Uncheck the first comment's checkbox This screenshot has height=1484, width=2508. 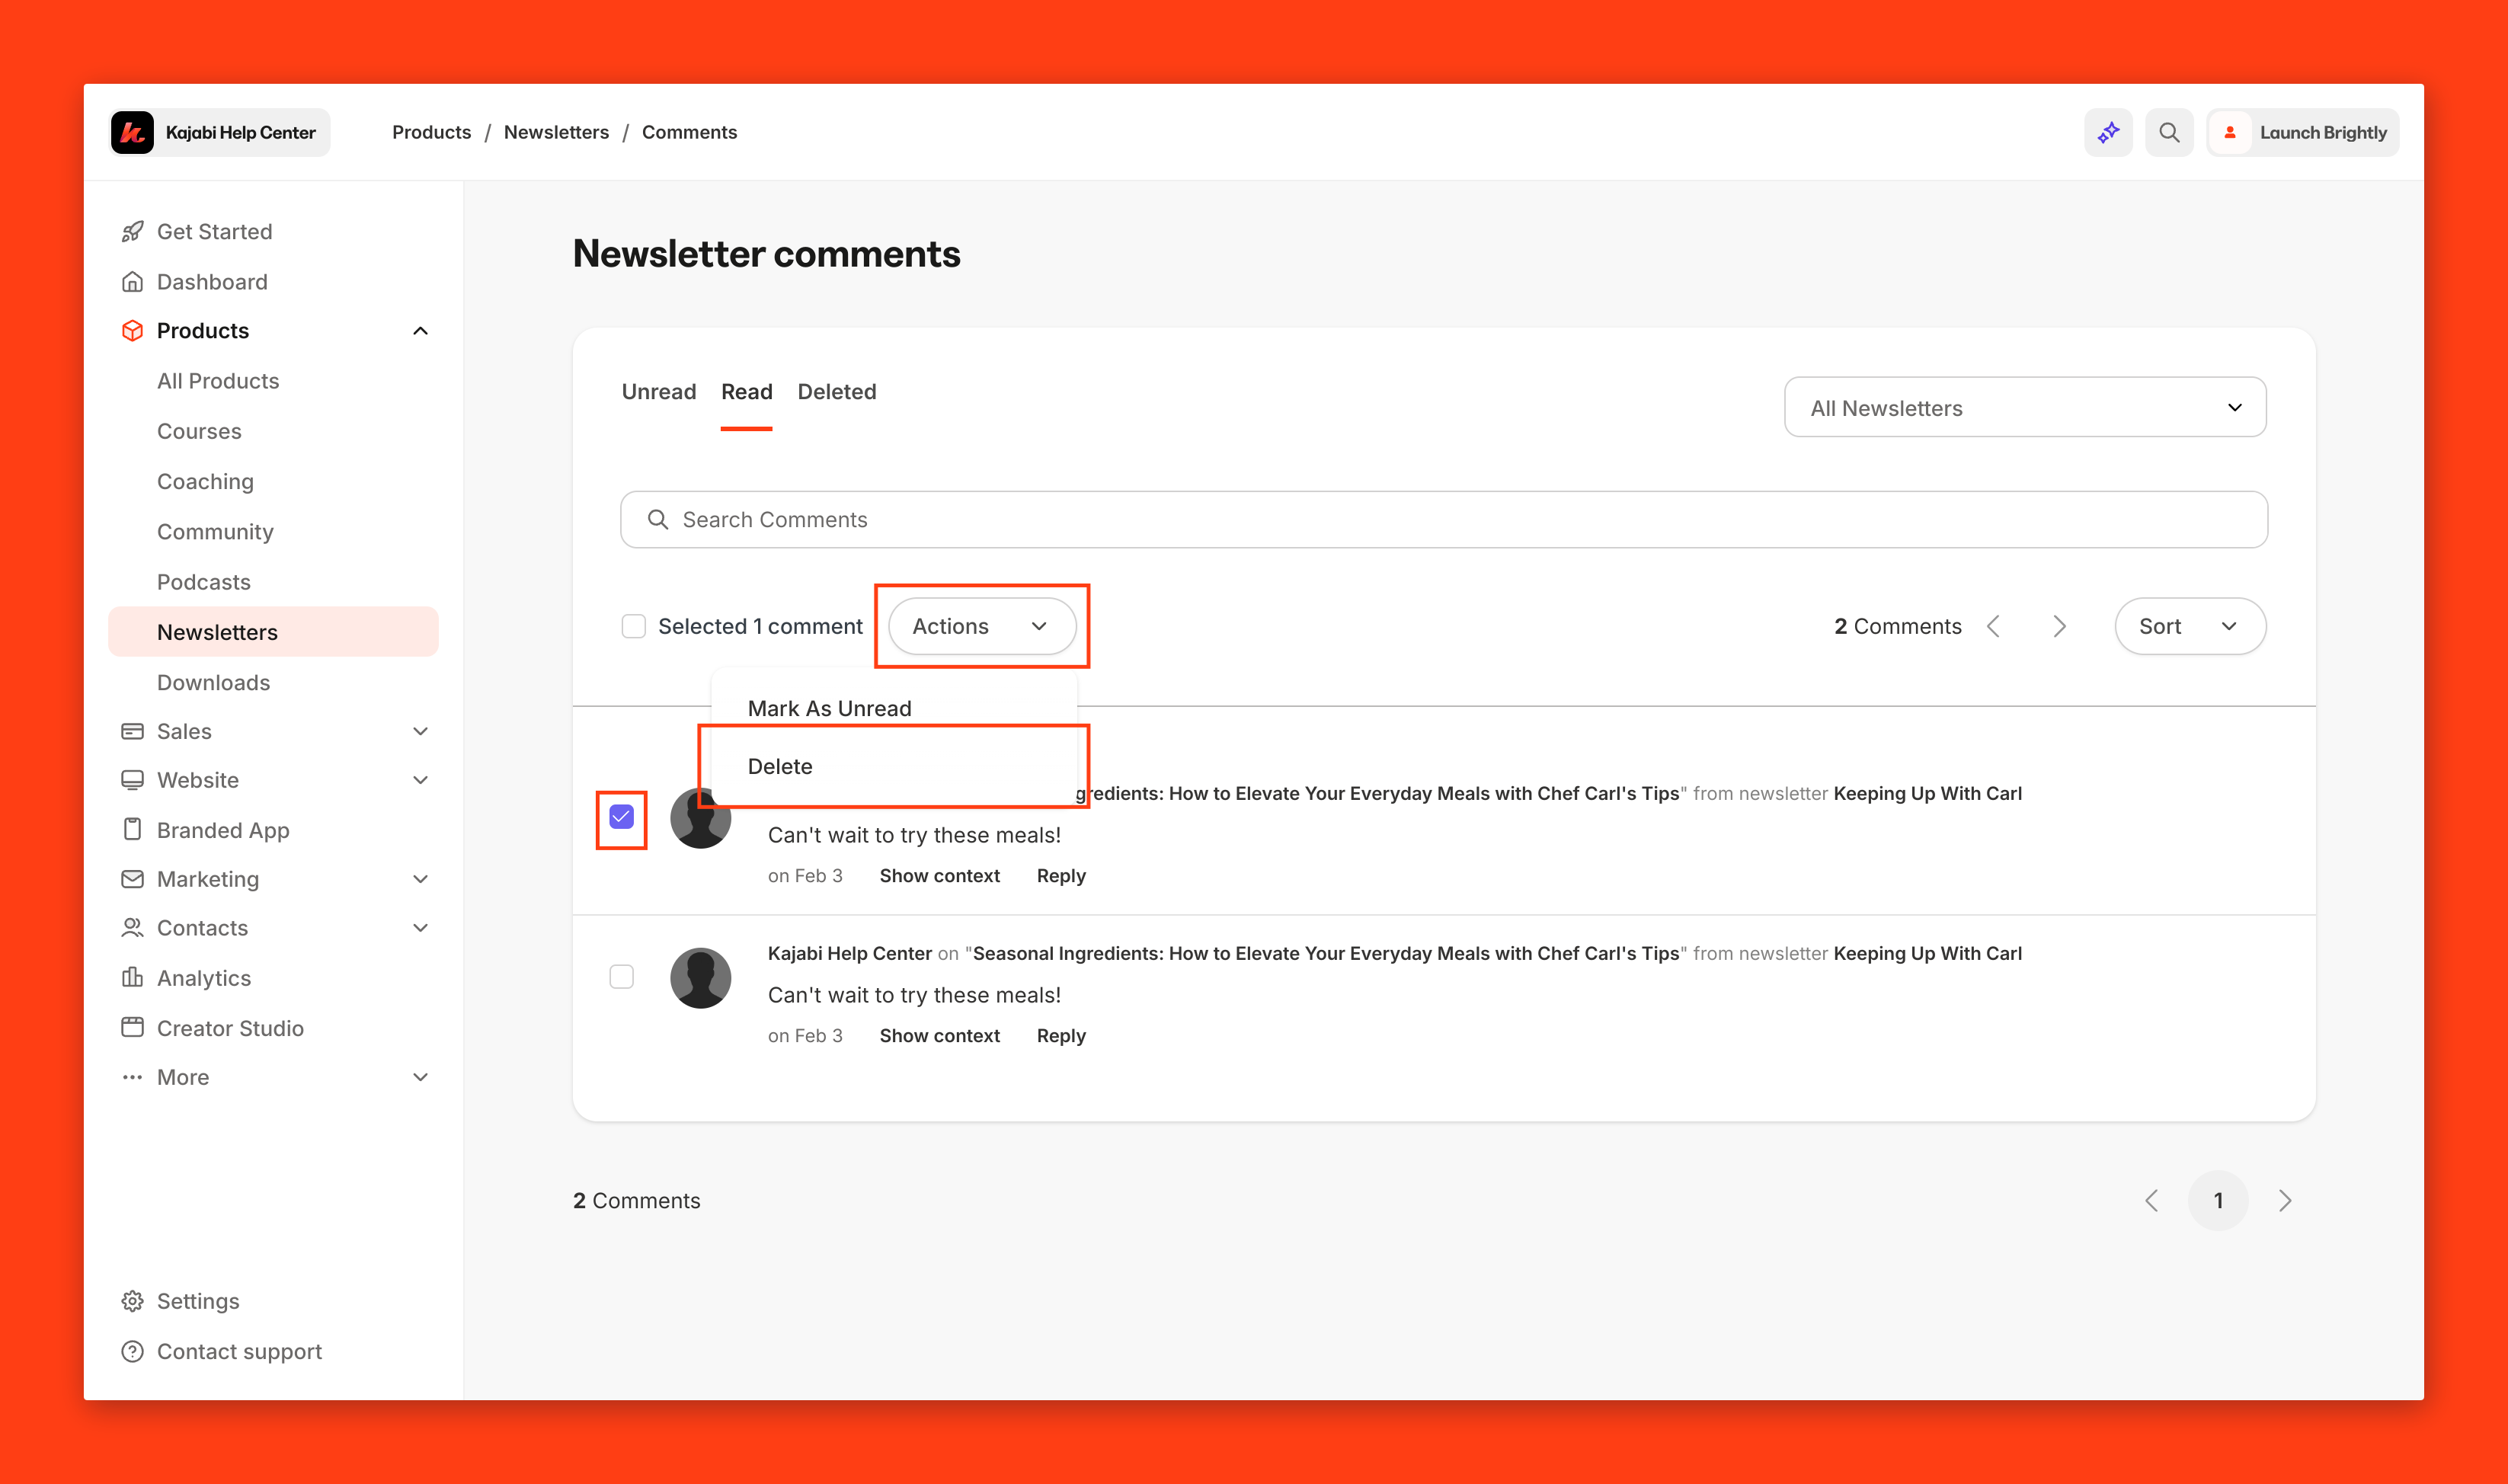pos(621,817)
